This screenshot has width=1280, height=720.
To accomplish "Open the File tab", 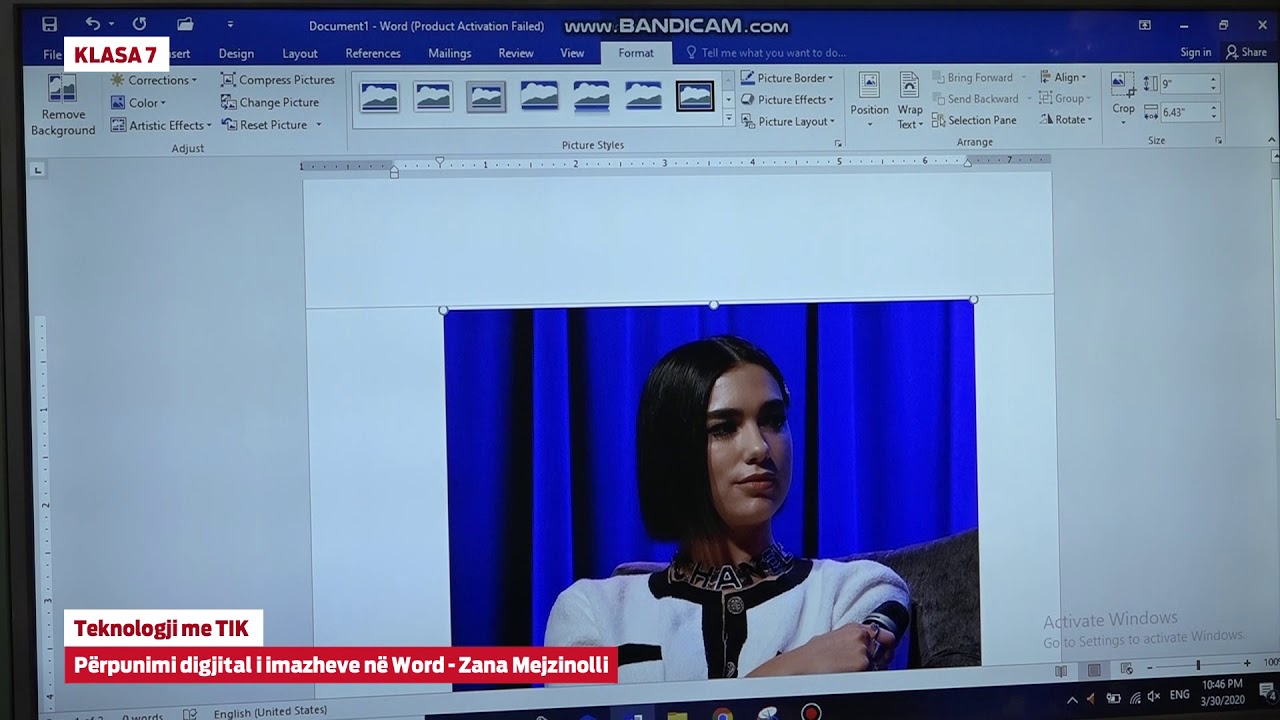I will click(x=52, y=54).
